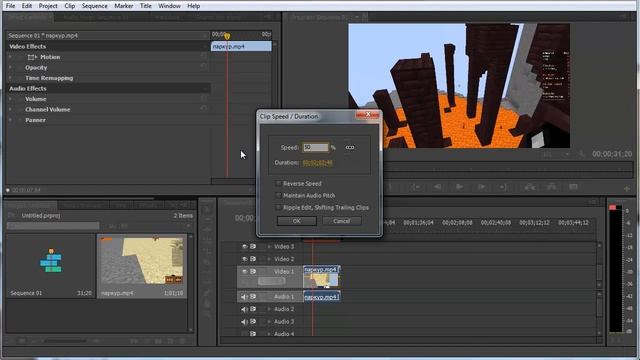Click the speed/duration link chain icon
Screen dimensions: 640x360
pos(350,147)
